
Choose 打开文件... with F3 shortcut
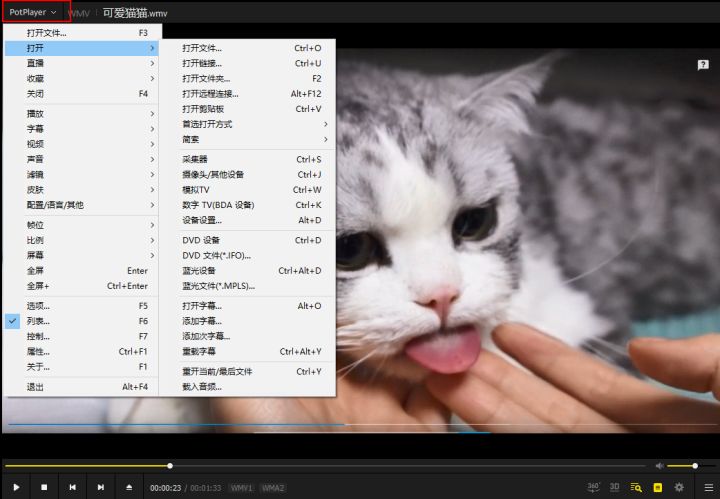[x=82, y=33]
